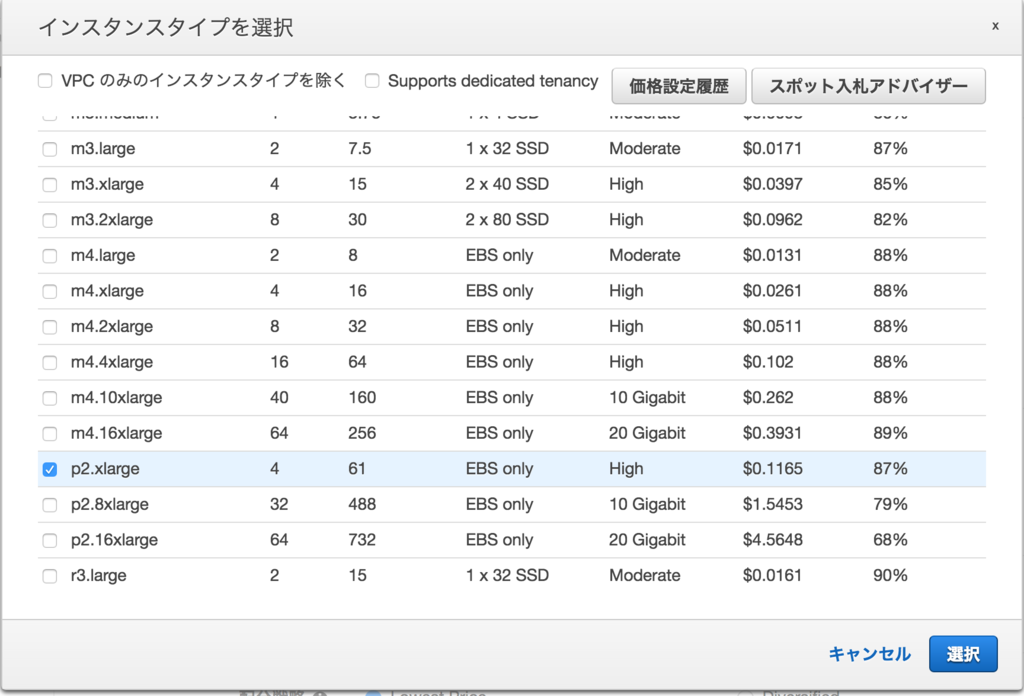
Task: Click the m4.10xlarge instance name
Action: click(116, 398)
